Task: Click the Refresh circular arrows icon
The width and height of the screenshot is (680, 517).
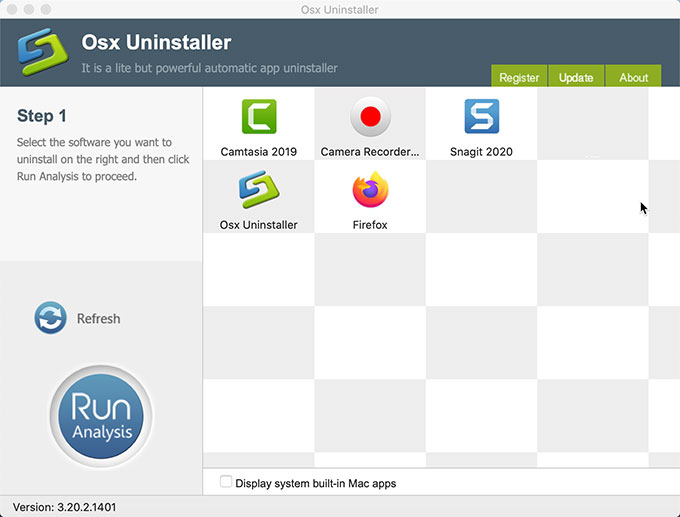Action: 51,318
